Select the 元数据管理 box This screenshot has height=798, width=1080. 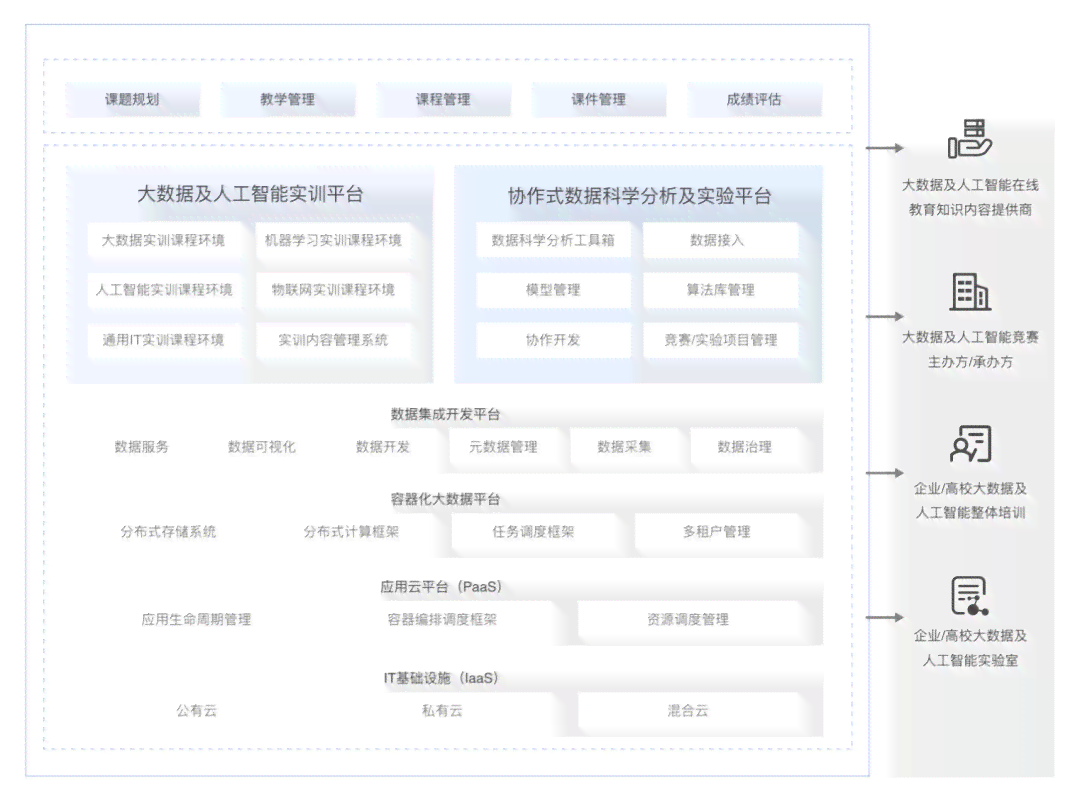click(x=503, y=447)
